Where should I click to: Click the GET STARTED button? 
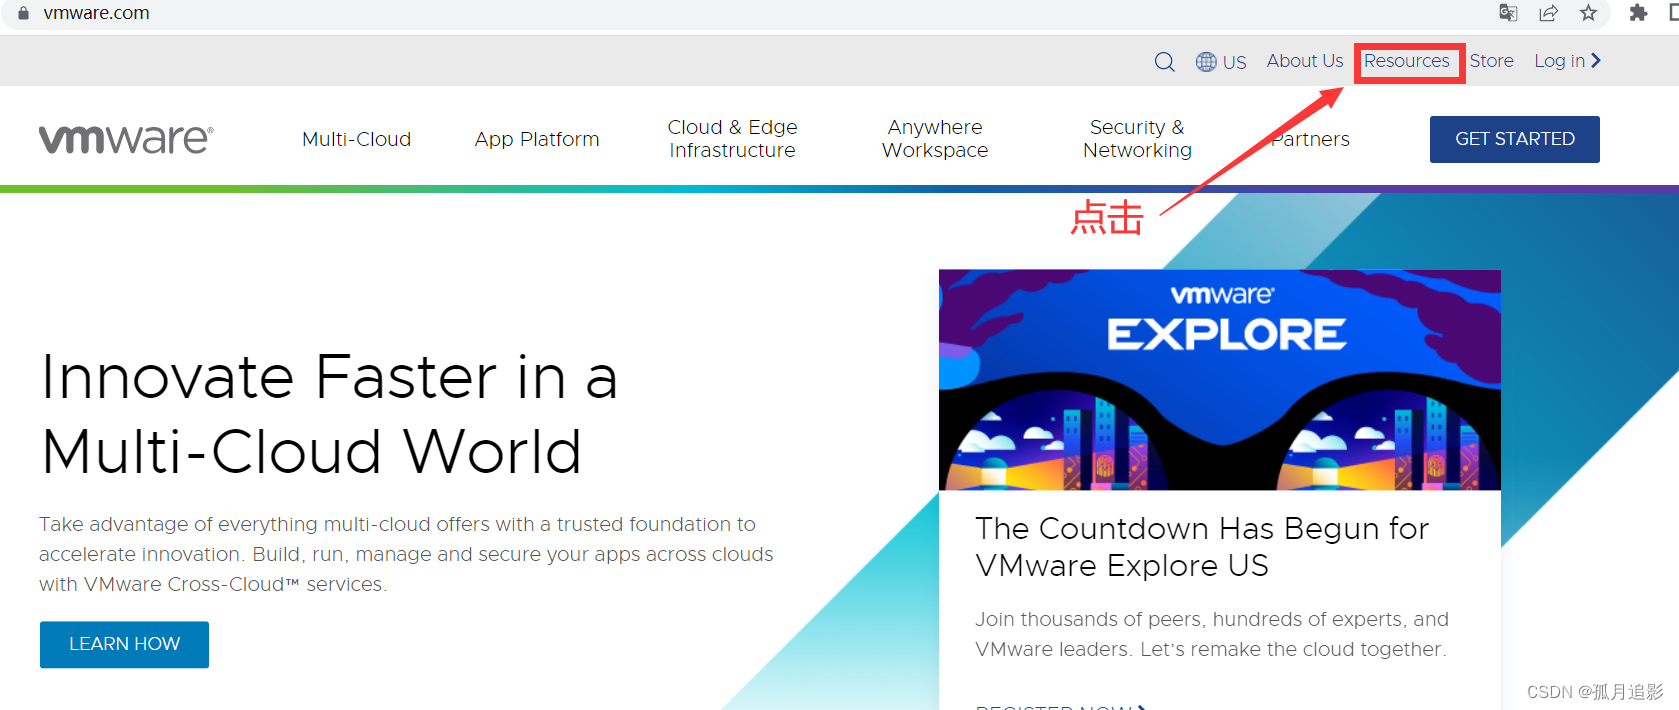coord(1515,139)
